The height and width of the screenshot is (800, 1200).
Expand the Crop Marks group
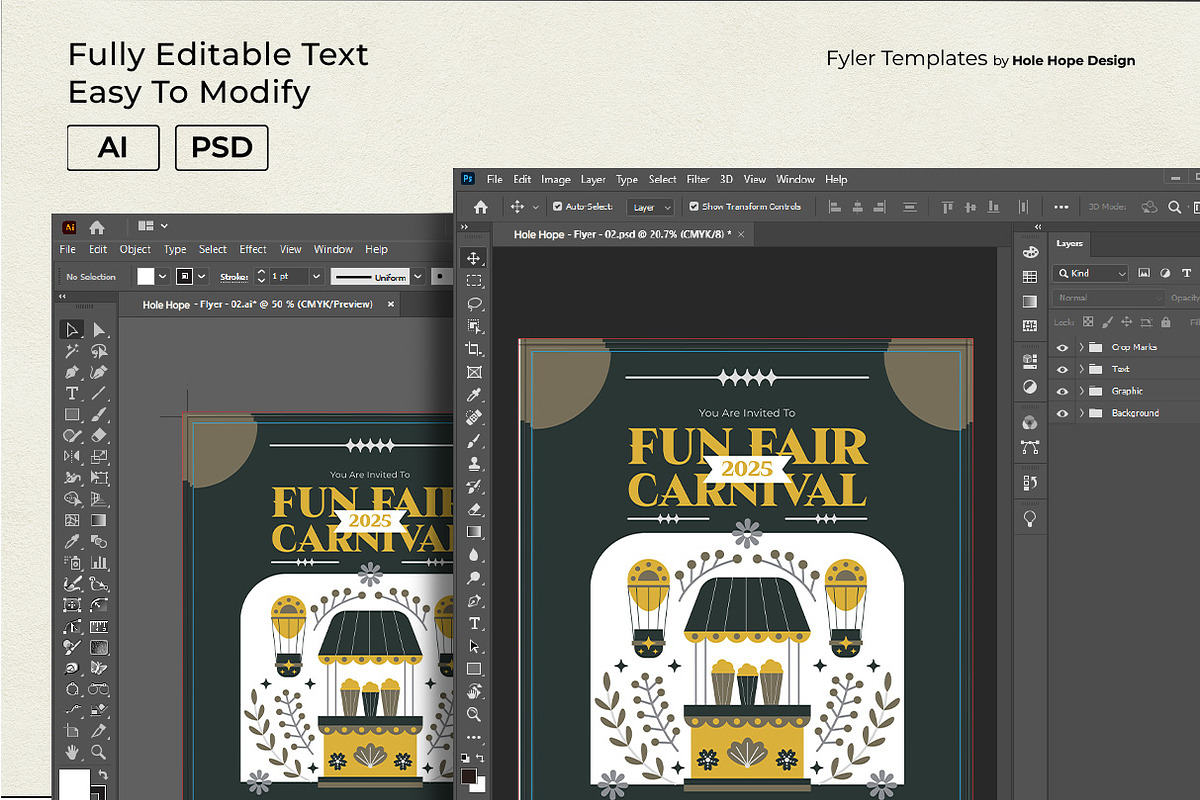point(1081,347)
